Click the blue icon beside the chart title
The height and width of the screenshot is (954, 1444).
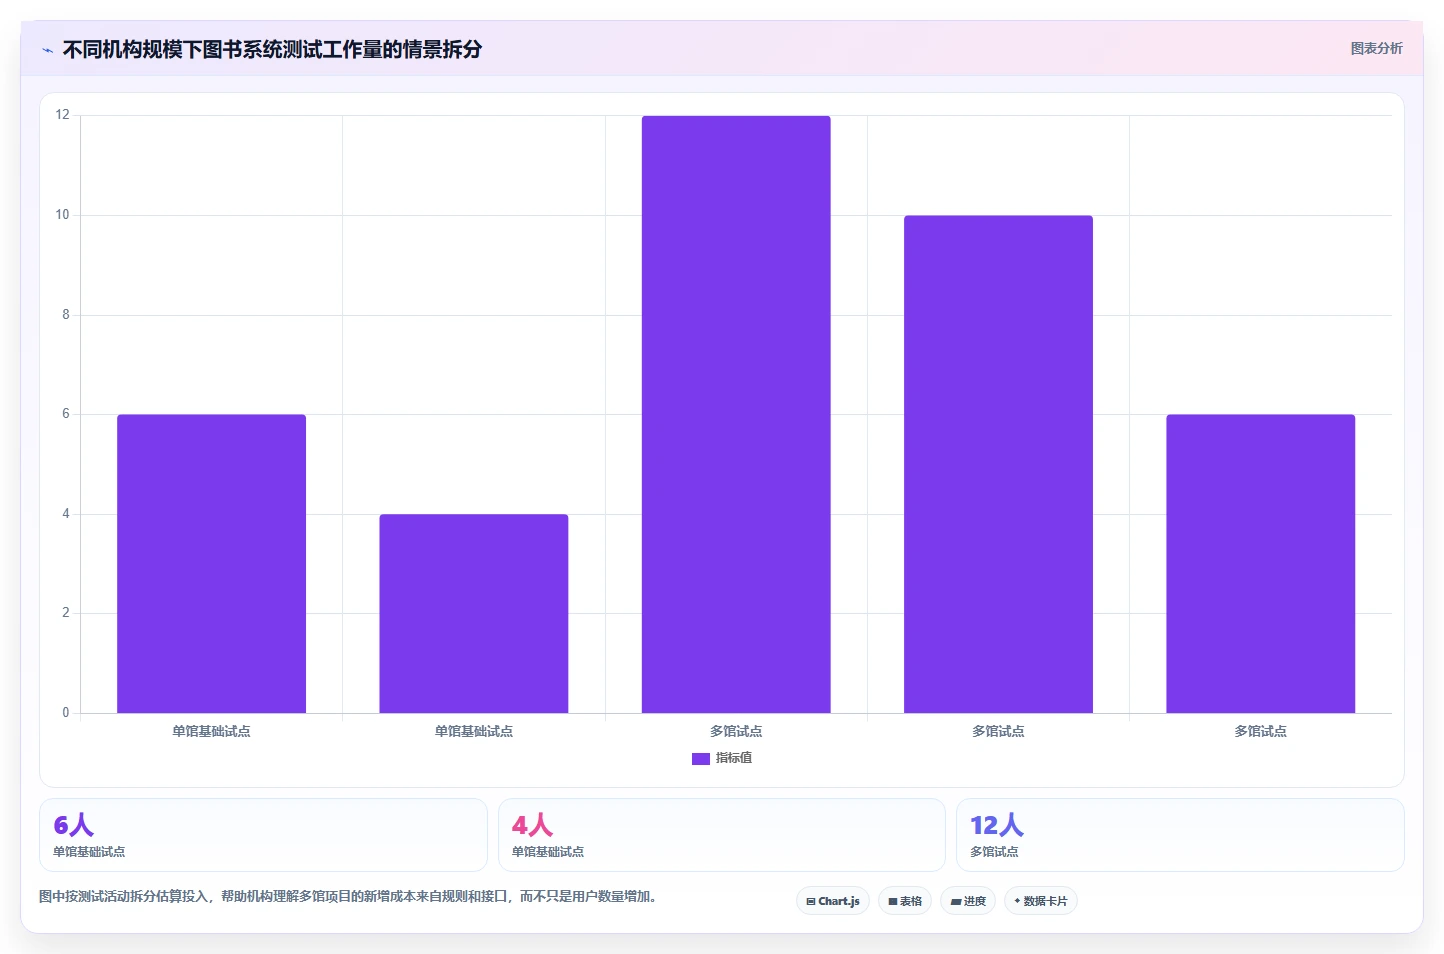[47, 50]
